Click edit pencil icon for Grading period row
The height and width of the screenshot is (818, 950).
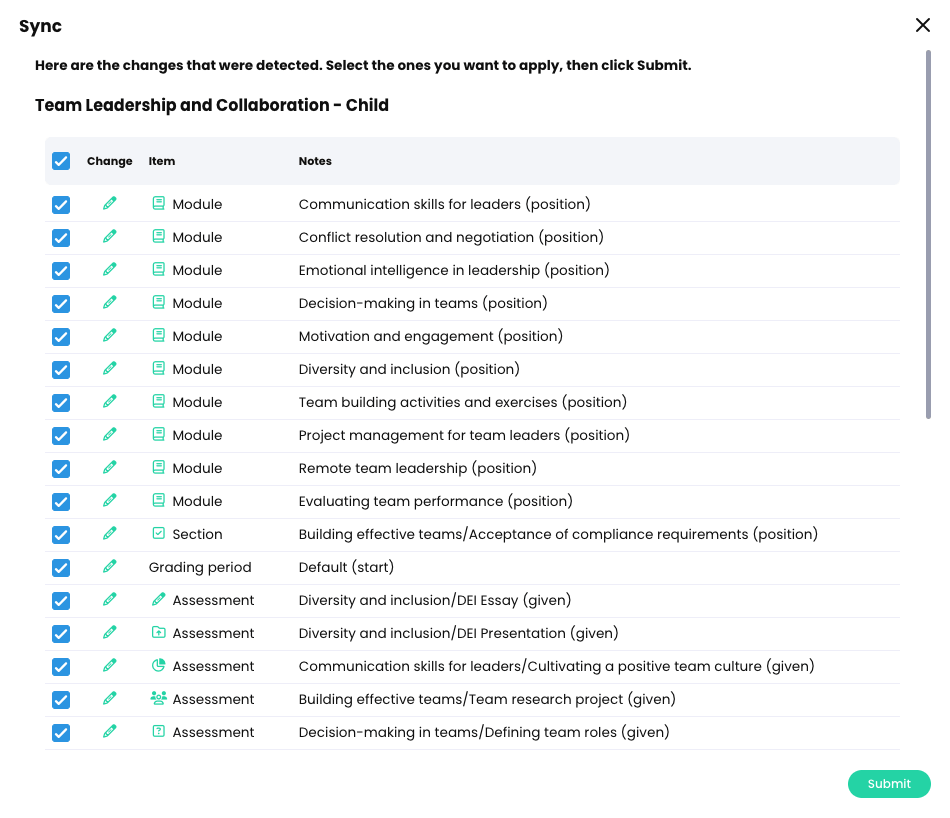click(110, 567)
